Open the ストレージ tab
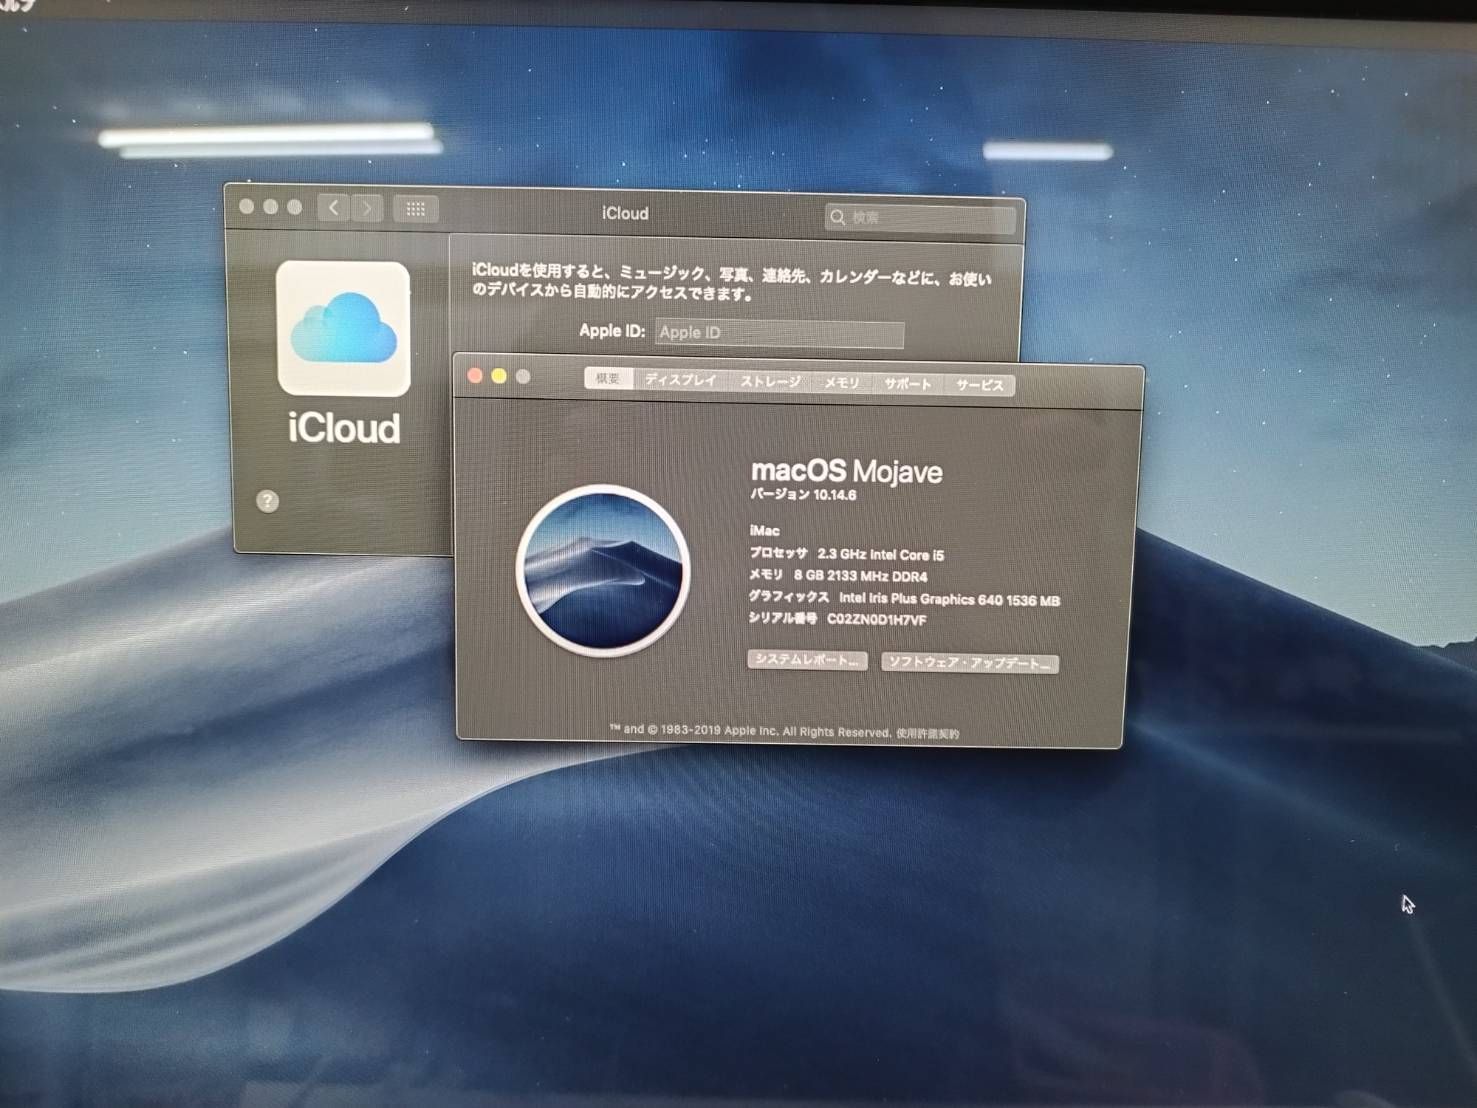Screen dimensions: 1477x1108 point(770,381)
